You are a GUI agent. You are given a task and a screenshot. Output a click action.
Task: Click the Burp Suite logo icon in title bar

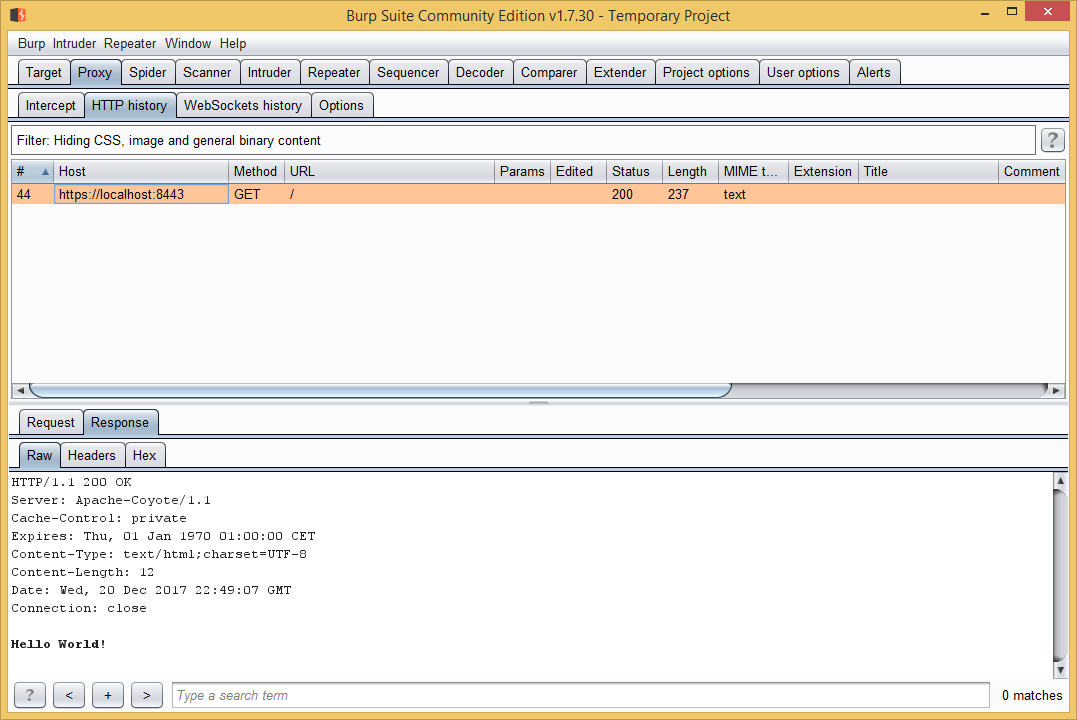click(18, 14)
